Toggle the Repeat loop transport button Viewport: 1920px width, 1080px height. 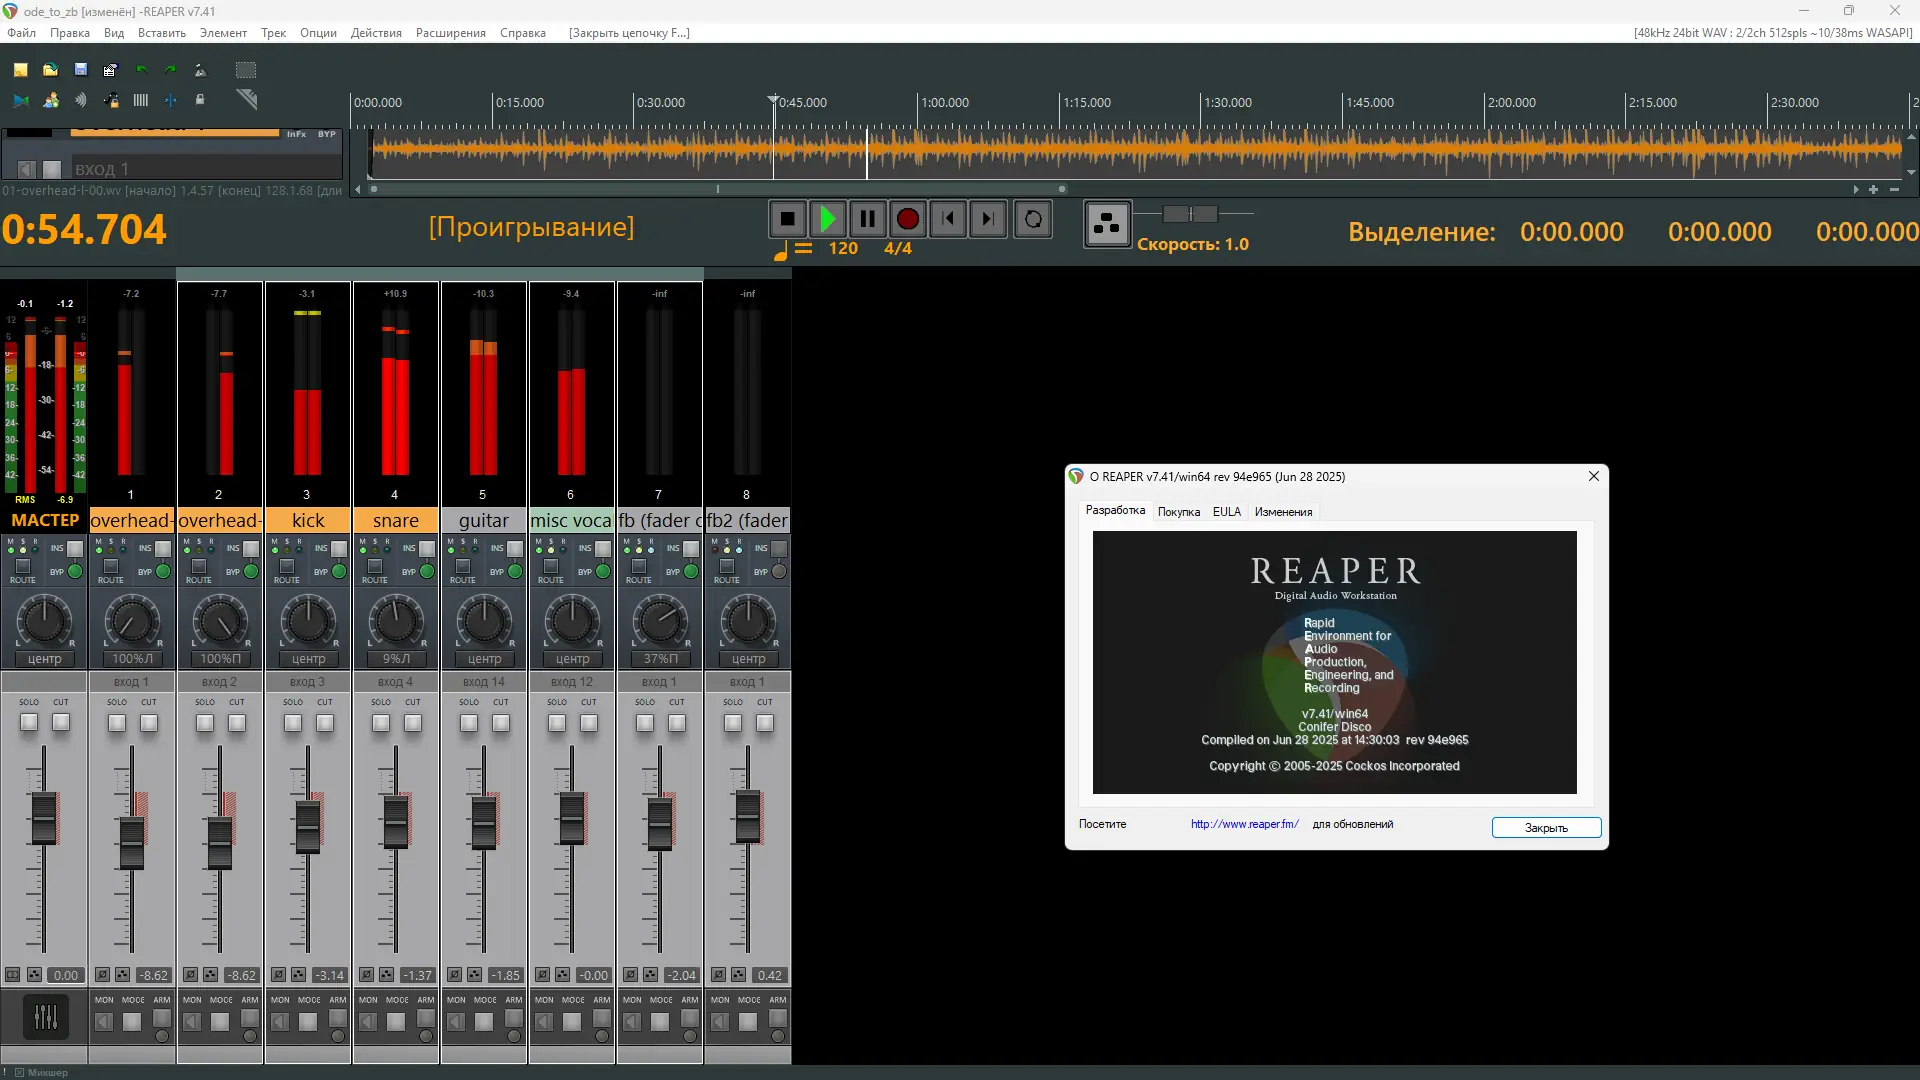tap(1033, 219)
